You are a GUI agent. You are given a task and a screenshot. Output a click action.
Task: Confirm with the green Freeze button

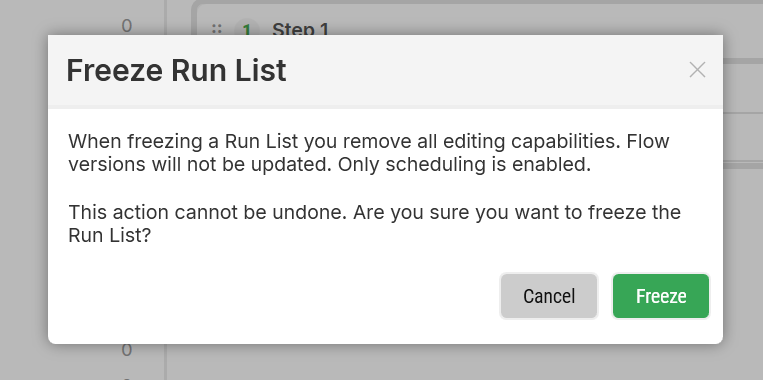(660, 296)
